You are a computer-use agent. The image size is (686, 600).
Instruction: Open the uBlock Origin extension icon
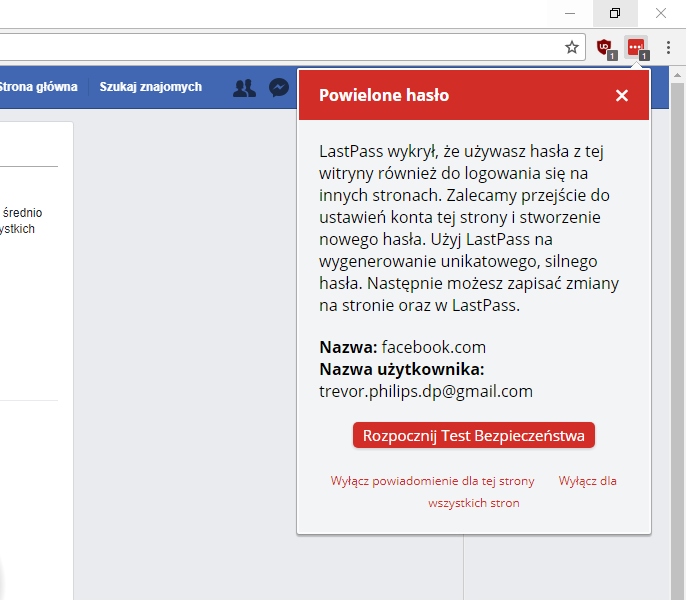pos(606,48)
